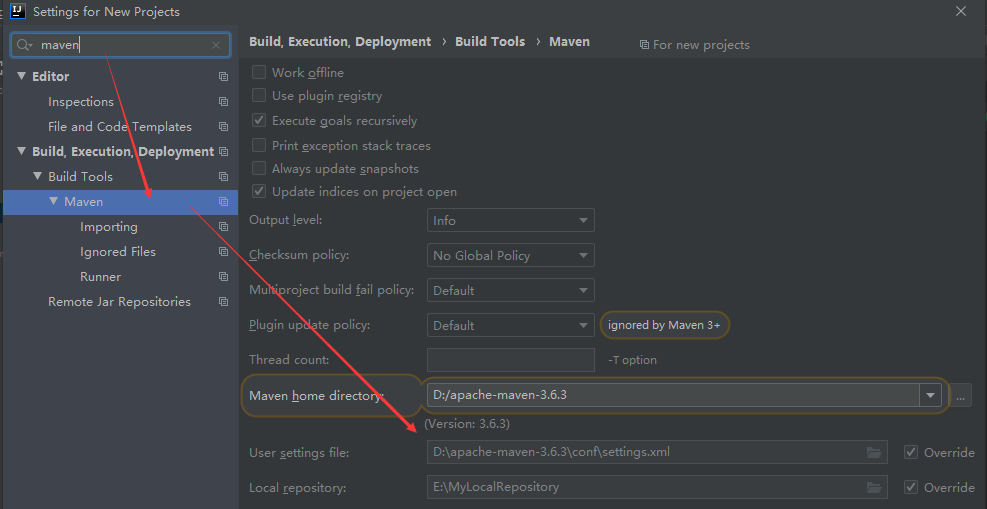Click browse button for Maven home directory
Screen dimensions: 987x509
click(960, 397)
